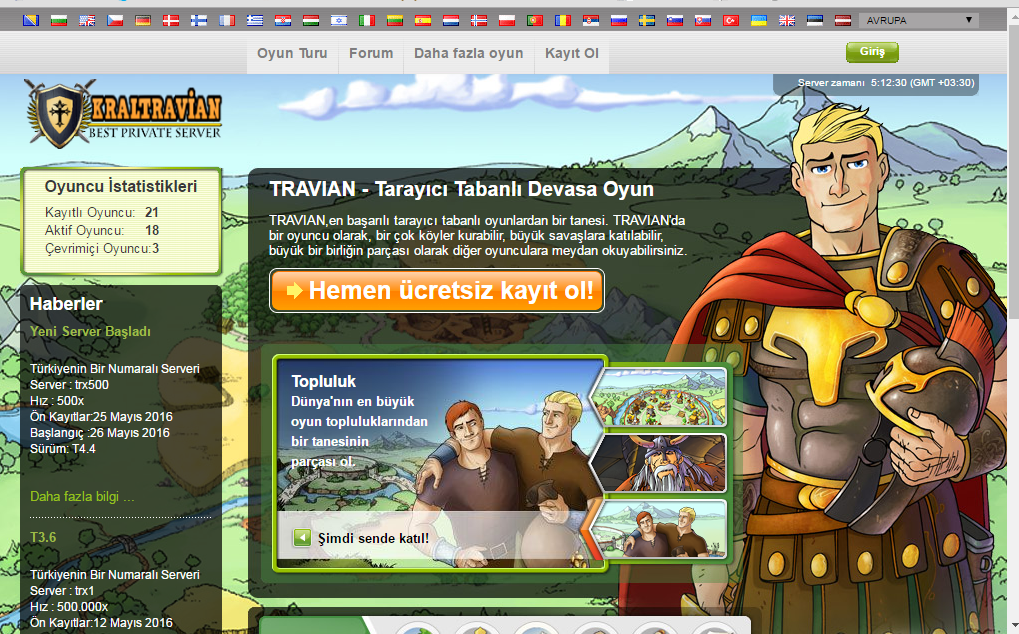The height and width of the screenshot is (634, 1019).
Task: Pick the Estonian flag
Action: click(x=815, y=21)
